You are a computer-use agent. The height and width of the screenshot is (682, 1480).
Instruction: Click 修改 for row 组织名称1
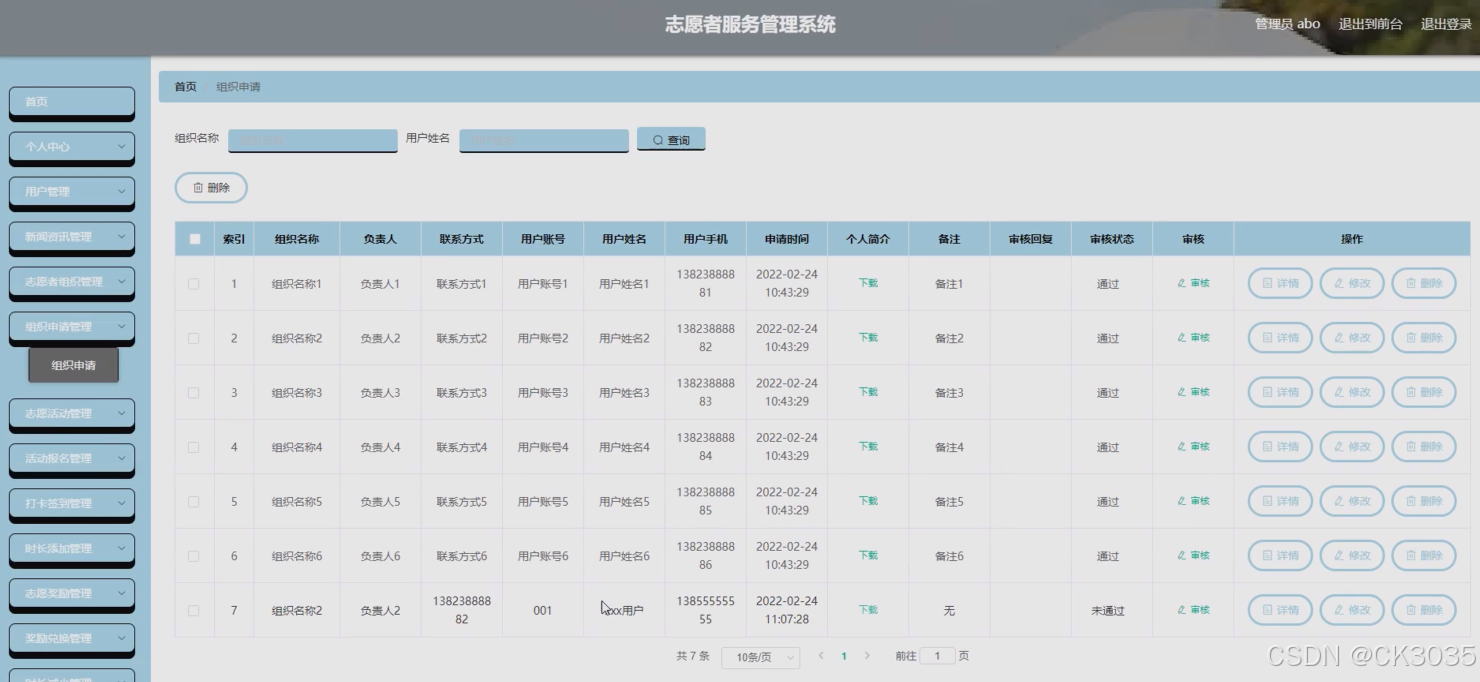(1352, 283)
